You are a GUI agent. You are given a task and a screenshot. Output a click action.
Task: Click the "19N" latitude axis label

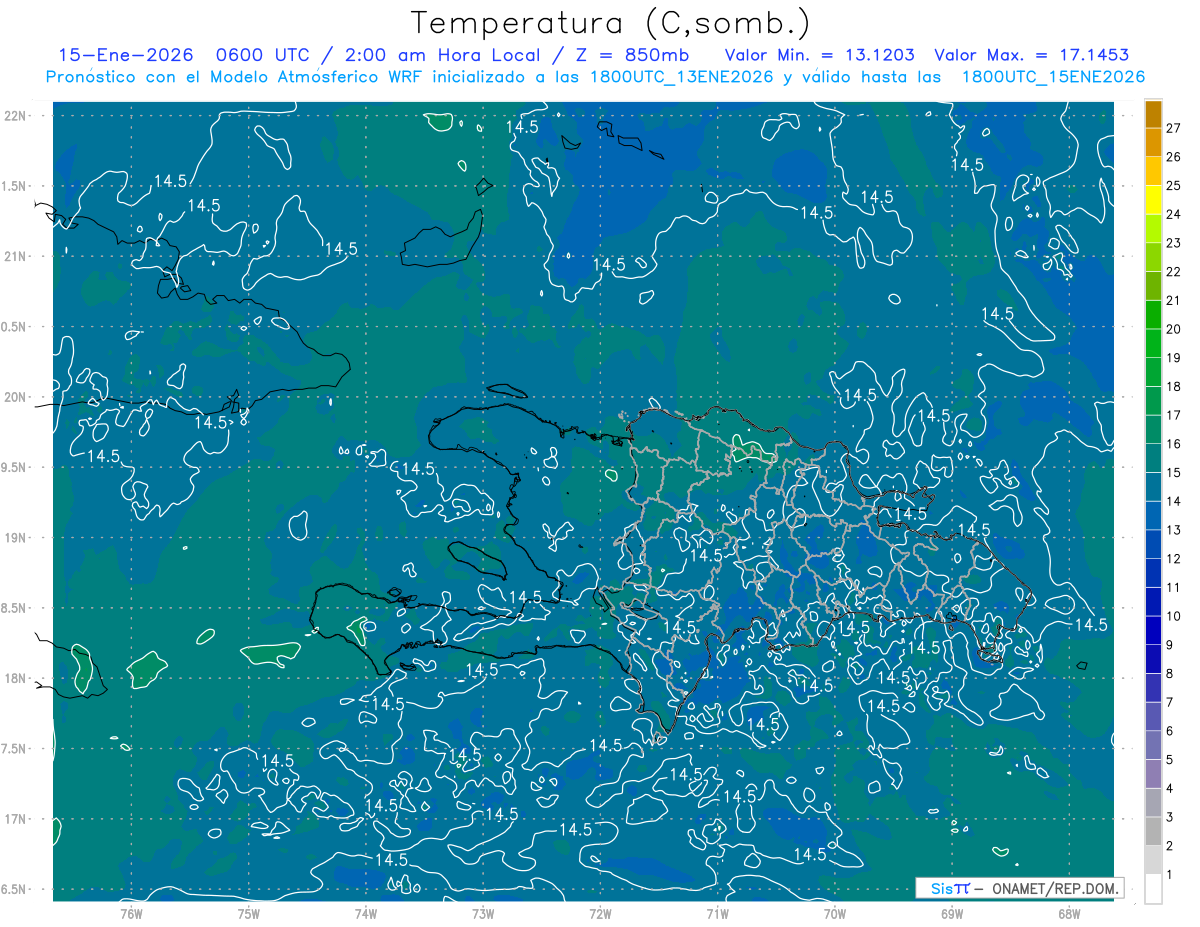click(x=15, y=538)
